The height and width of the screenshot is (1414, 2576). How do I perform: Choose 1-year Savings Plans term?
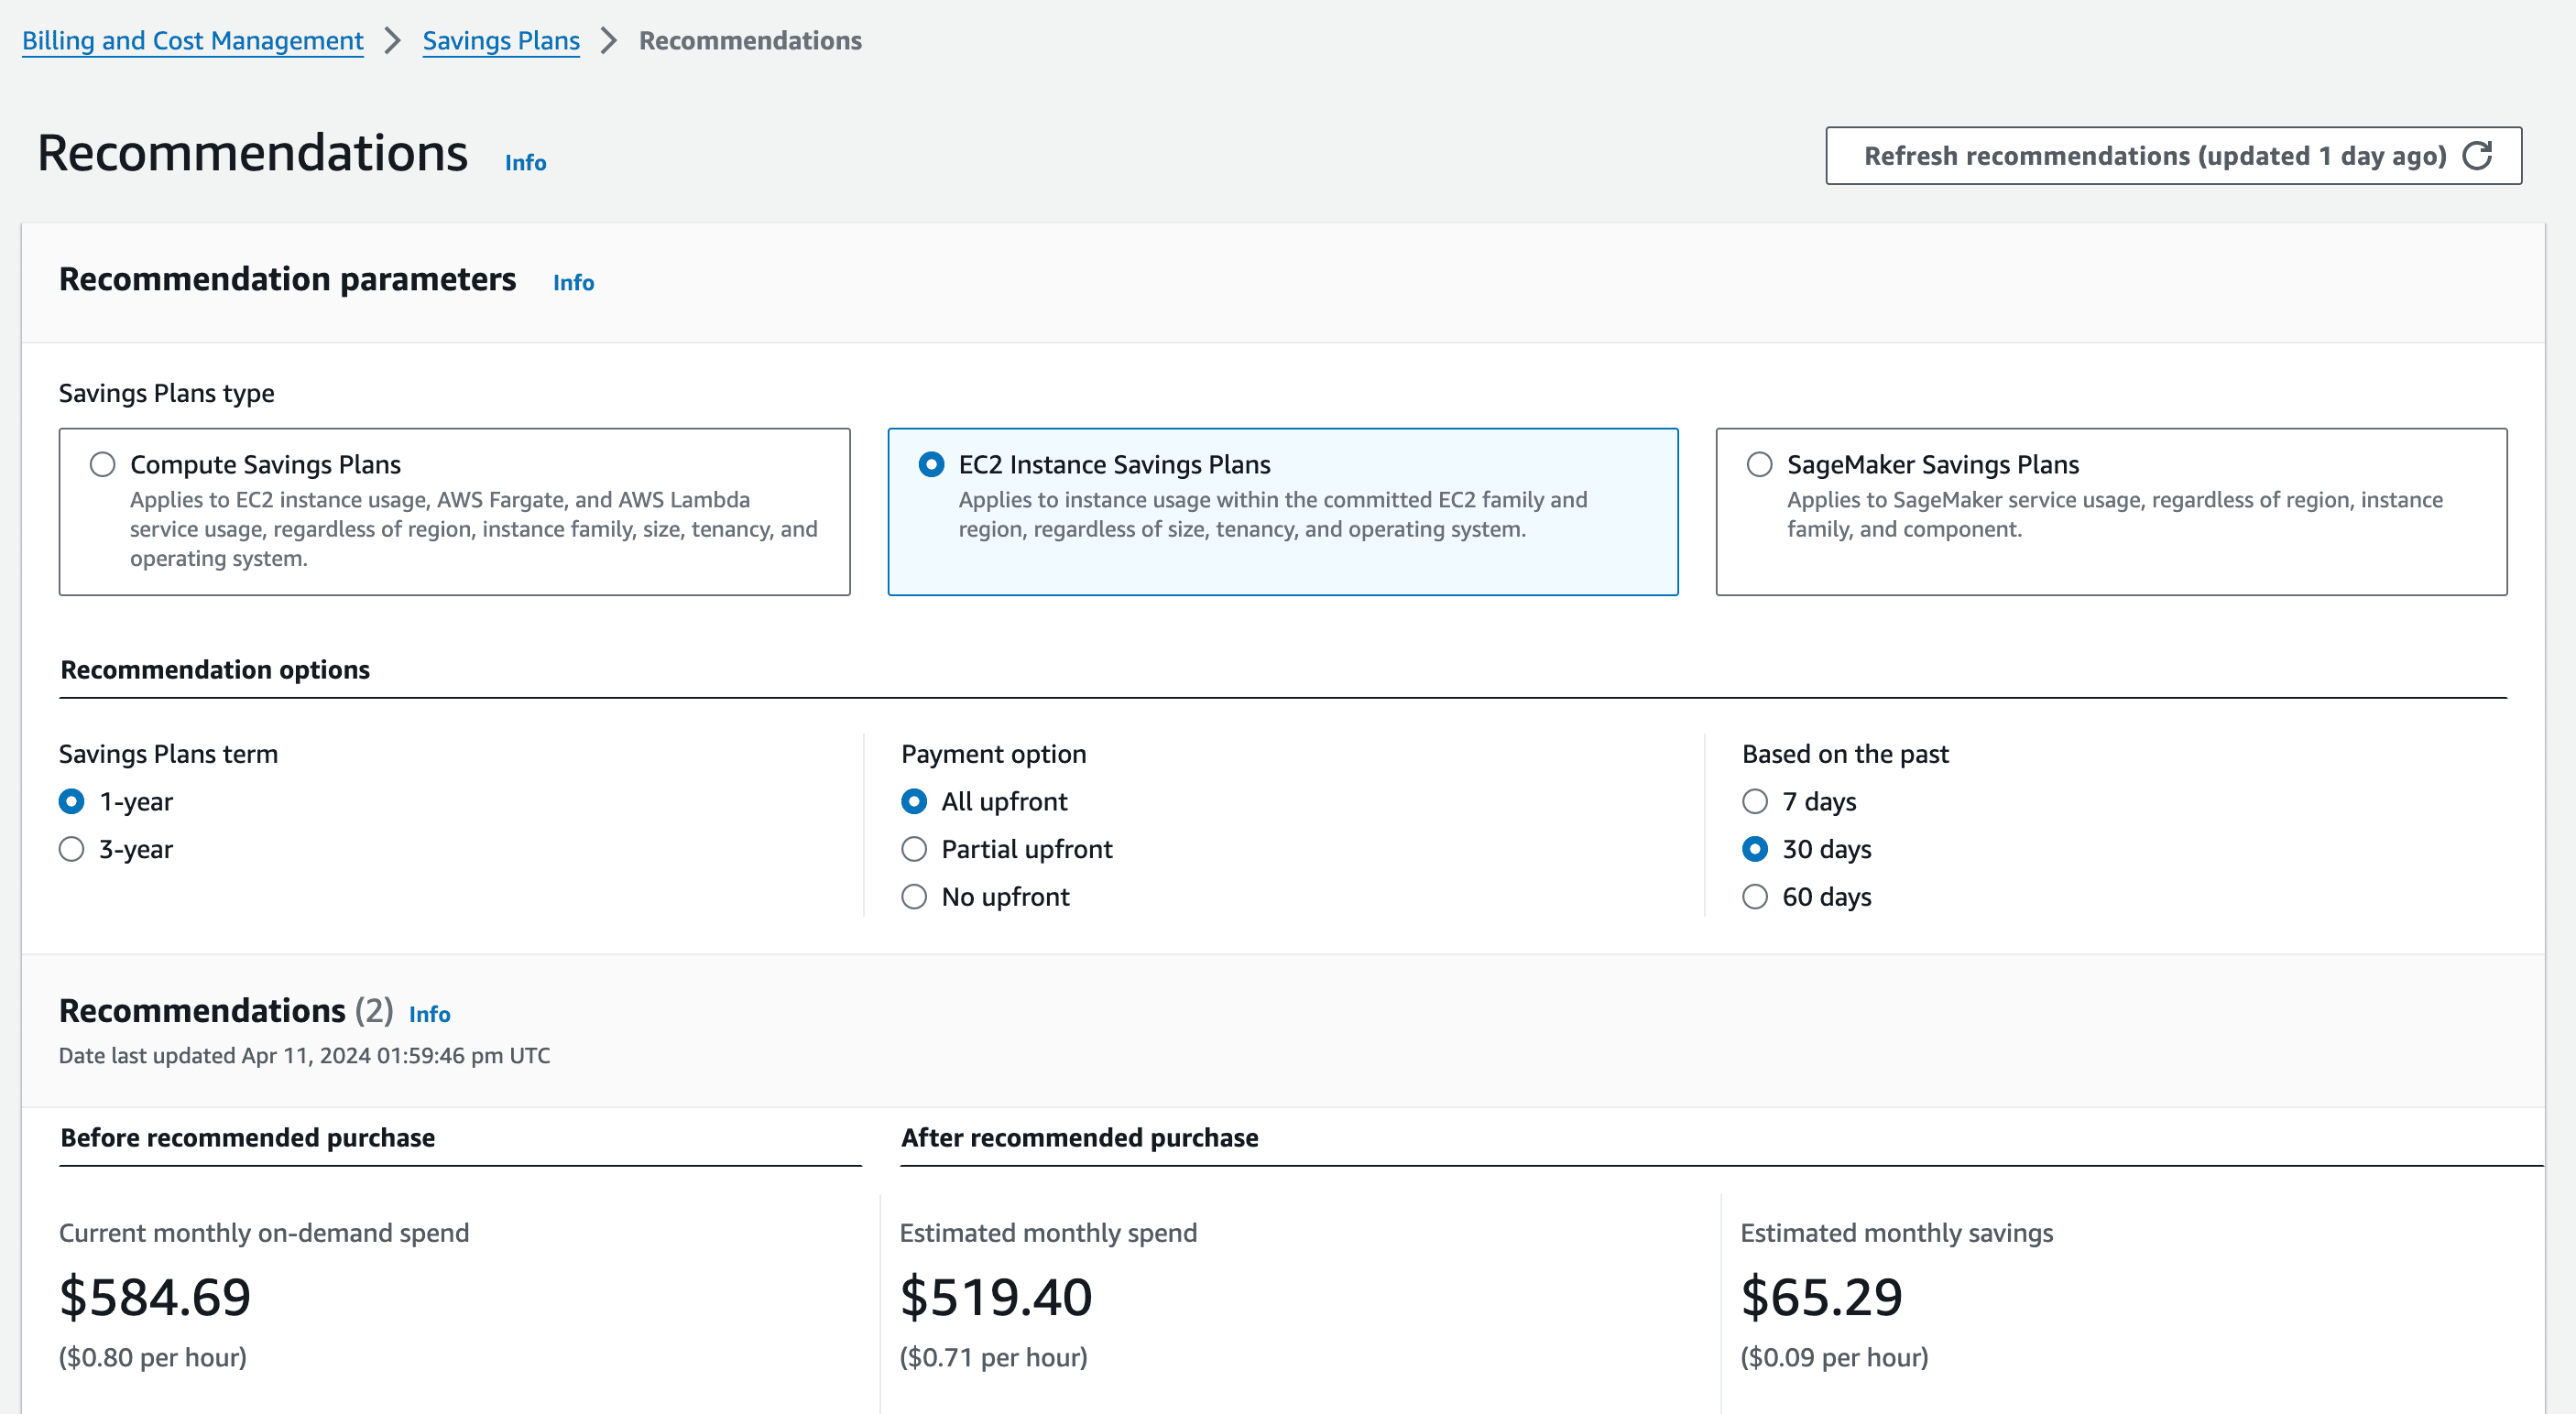click(x=71, y=801)
